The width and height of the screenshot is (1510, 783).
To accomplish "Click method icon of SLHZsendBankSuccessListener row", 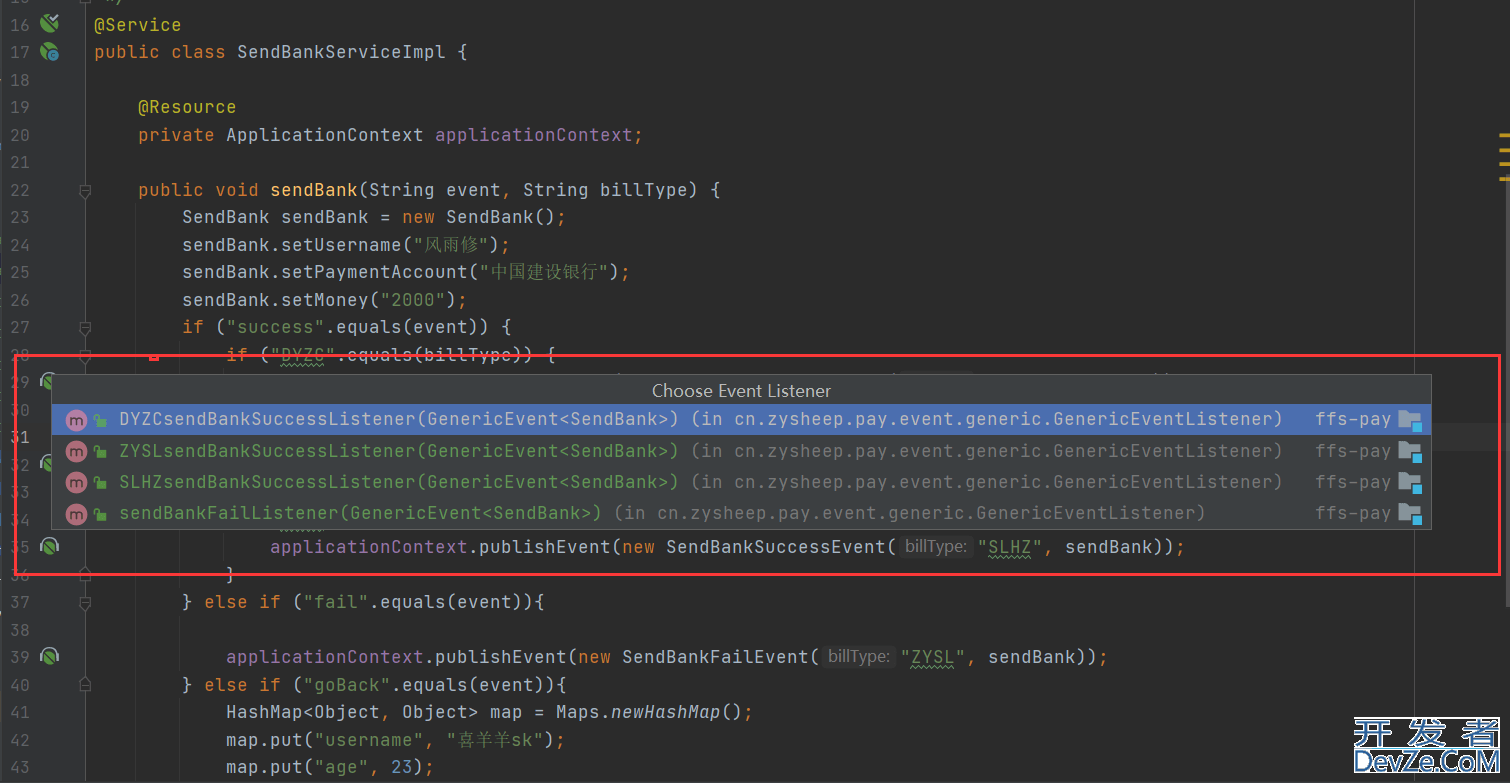I will tap(76, 482).
